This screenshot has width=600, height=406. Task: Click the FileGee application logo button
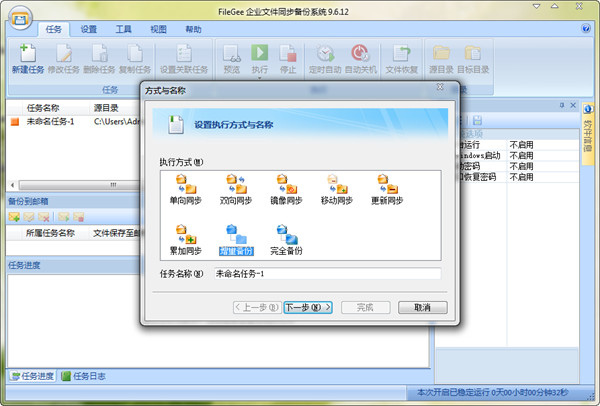point(20,18)
